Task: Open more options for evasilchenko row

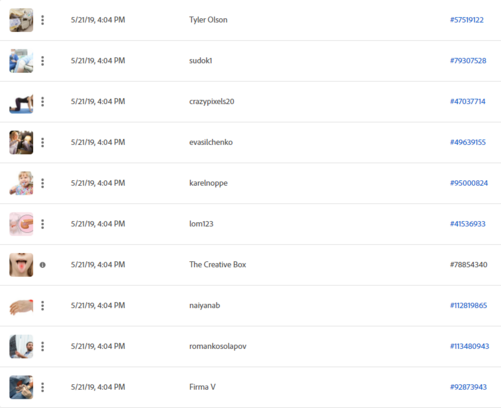Action: [x=42, y=142]
